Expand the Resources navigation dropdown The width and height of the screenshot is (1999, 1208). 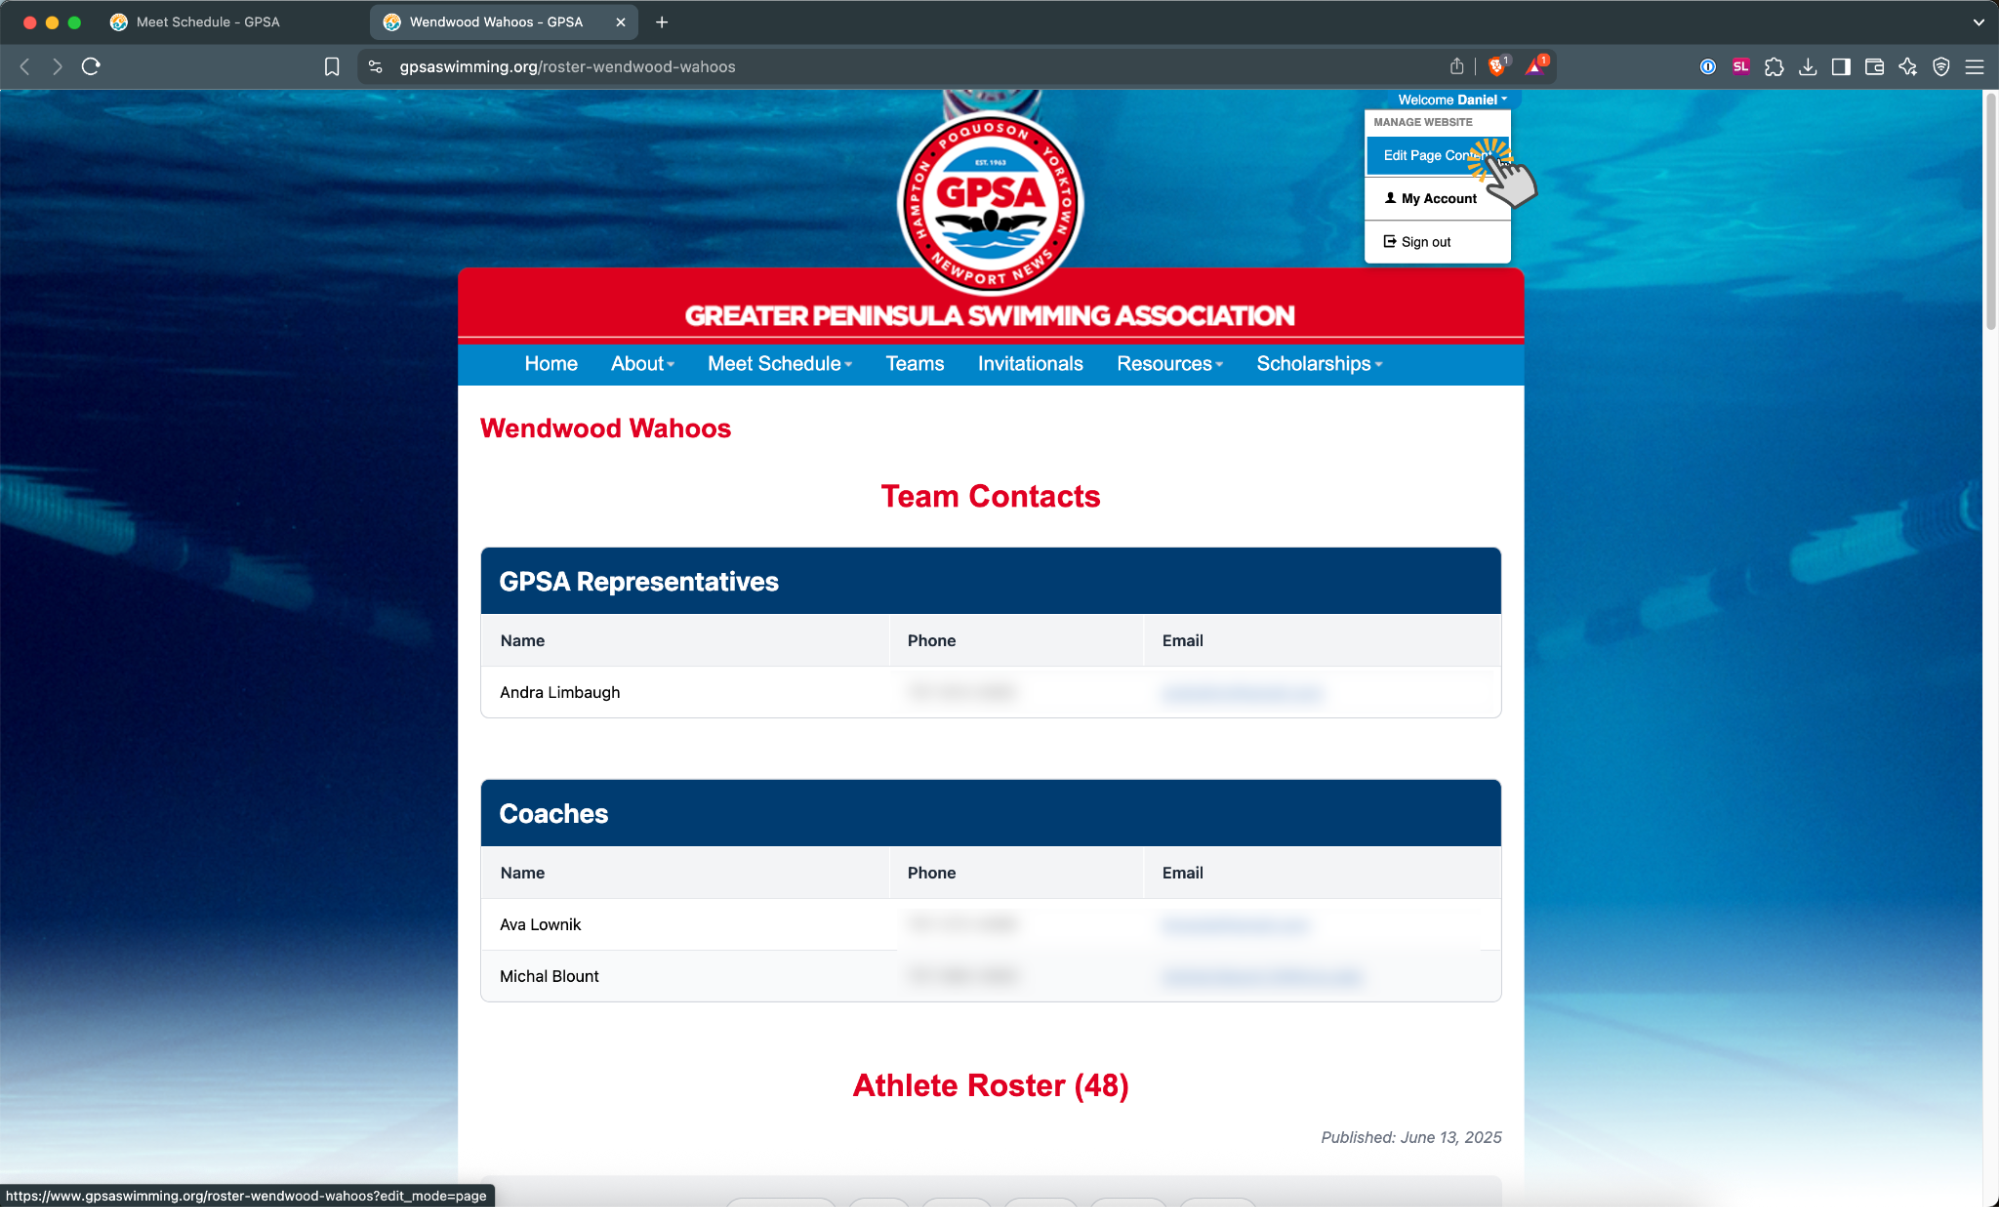pyautogui.click(x=1169, y=364)
